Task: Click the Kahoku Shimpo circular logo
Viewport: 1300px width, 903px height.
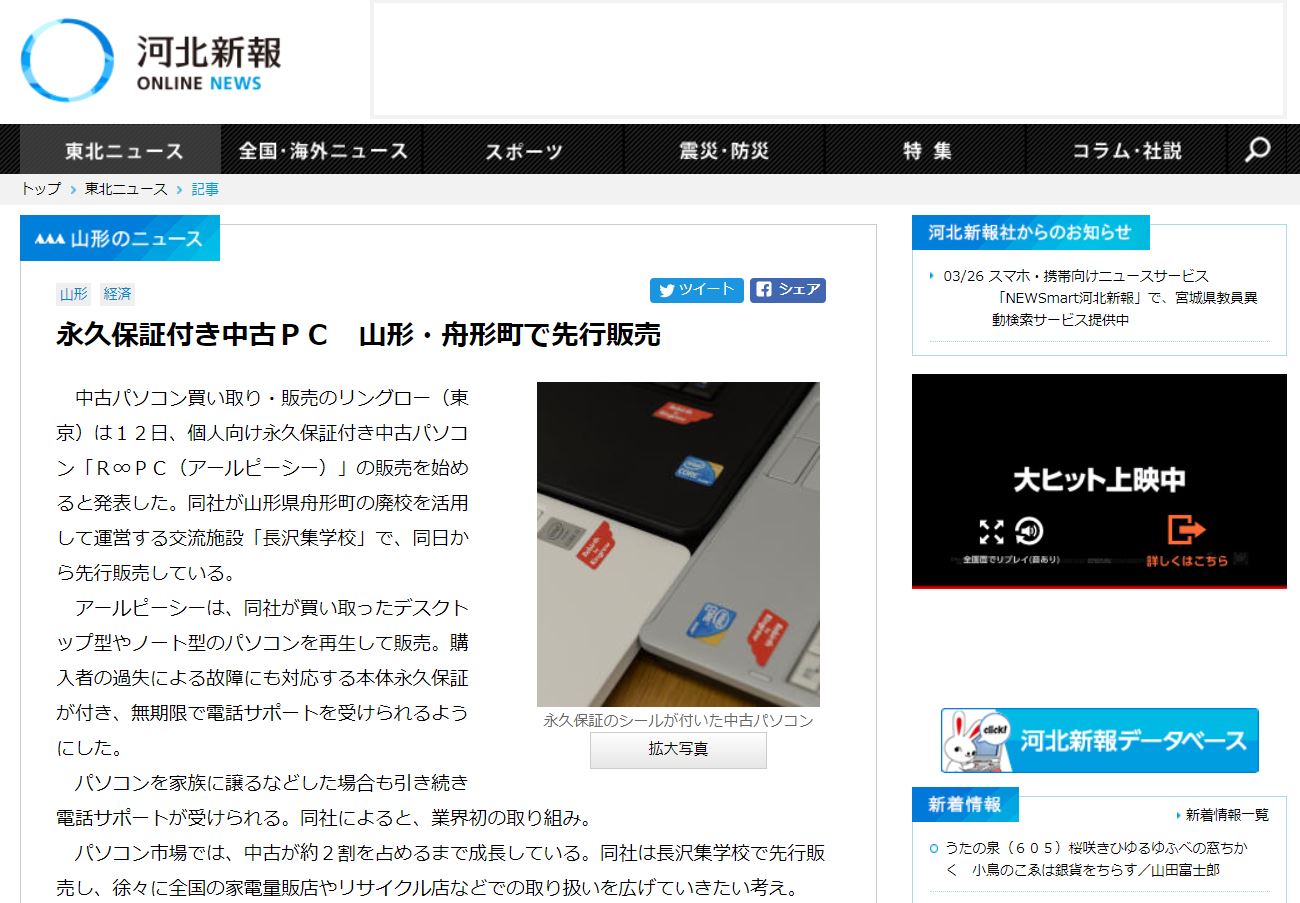Action: (x=67, y=60)
